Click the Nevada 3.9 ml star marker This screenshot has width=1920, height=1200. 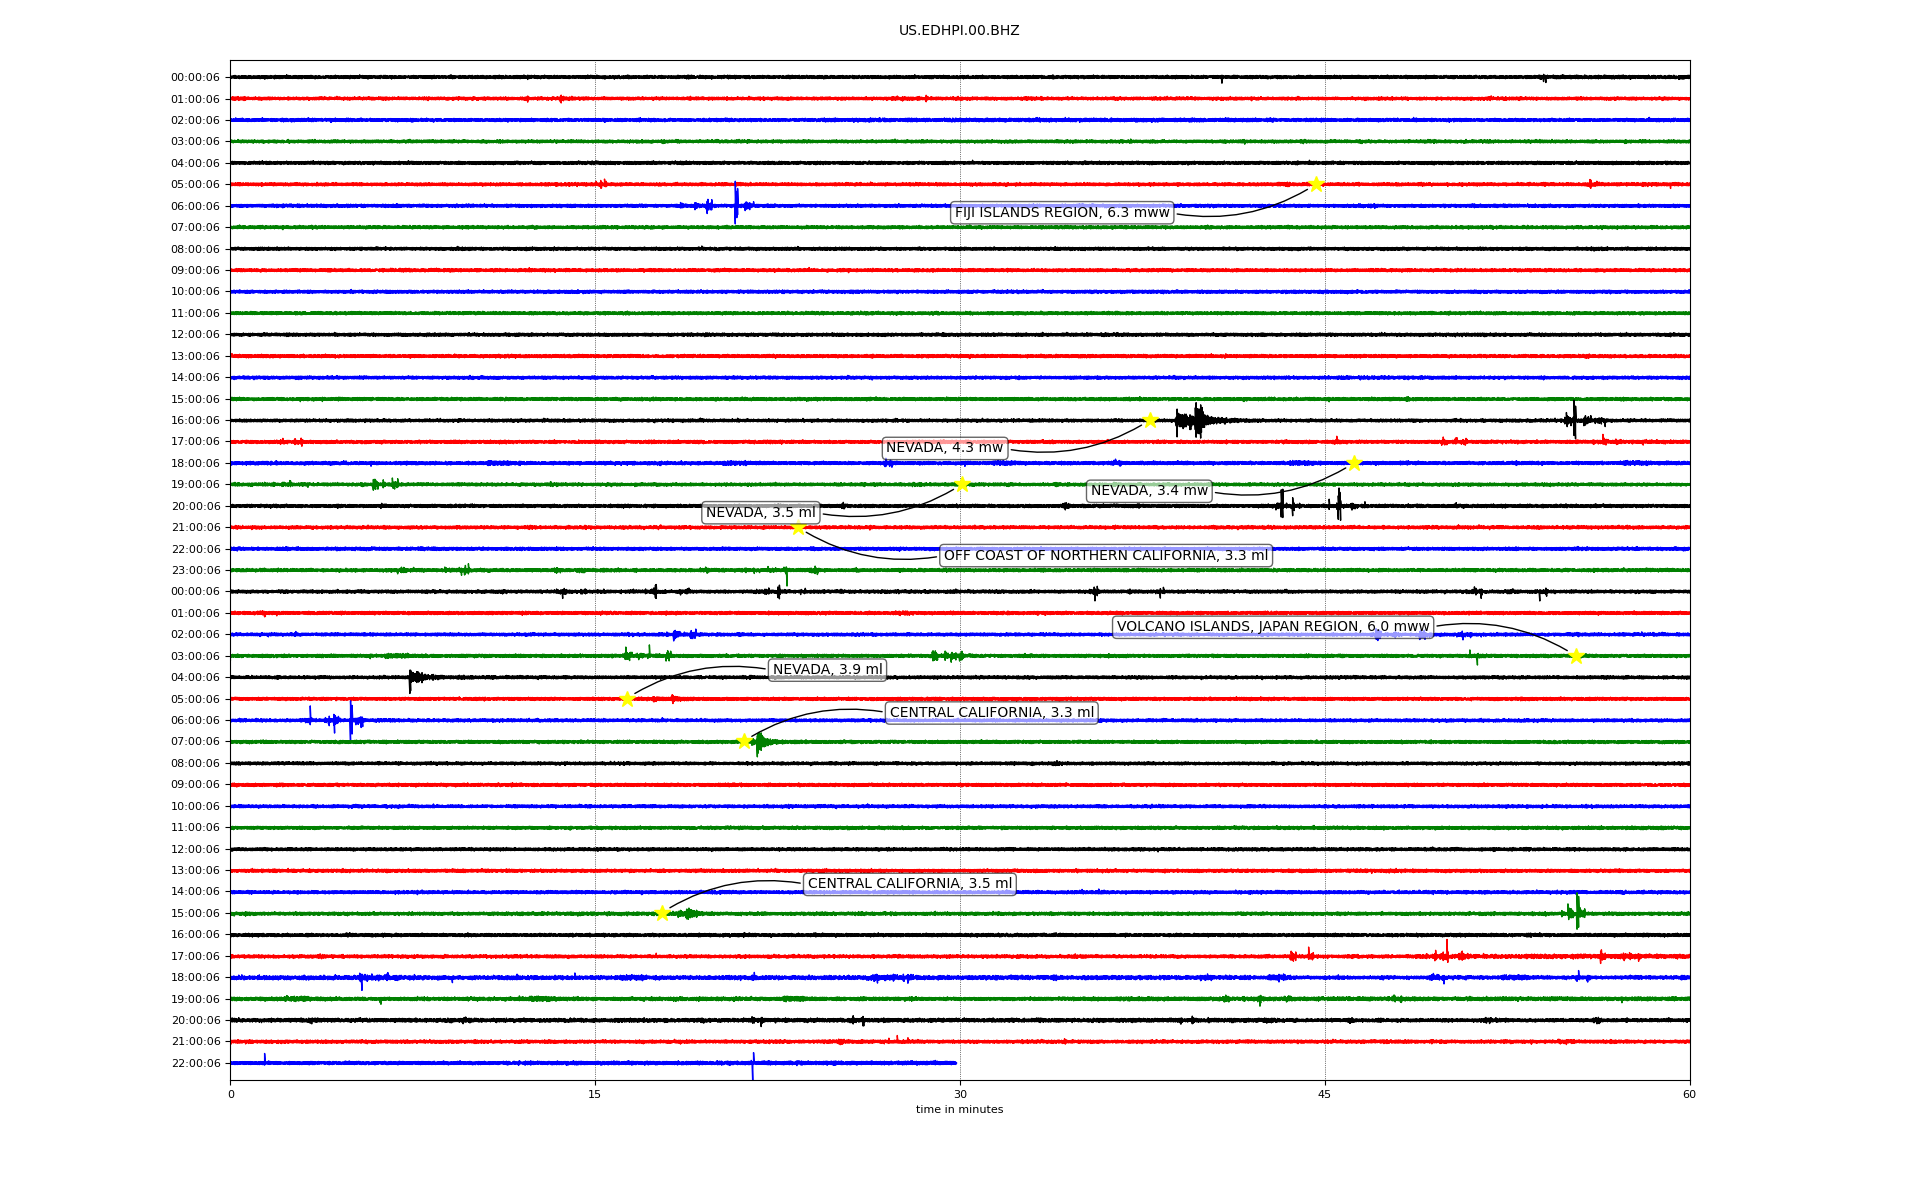(627, 699)
